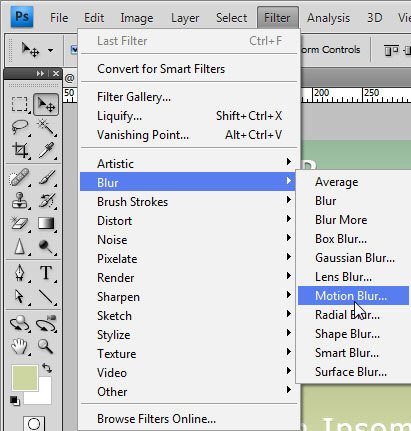Expand the Render submenu
Image resolution: width=411 pixels, height=431 pixels.
(189, 278)
